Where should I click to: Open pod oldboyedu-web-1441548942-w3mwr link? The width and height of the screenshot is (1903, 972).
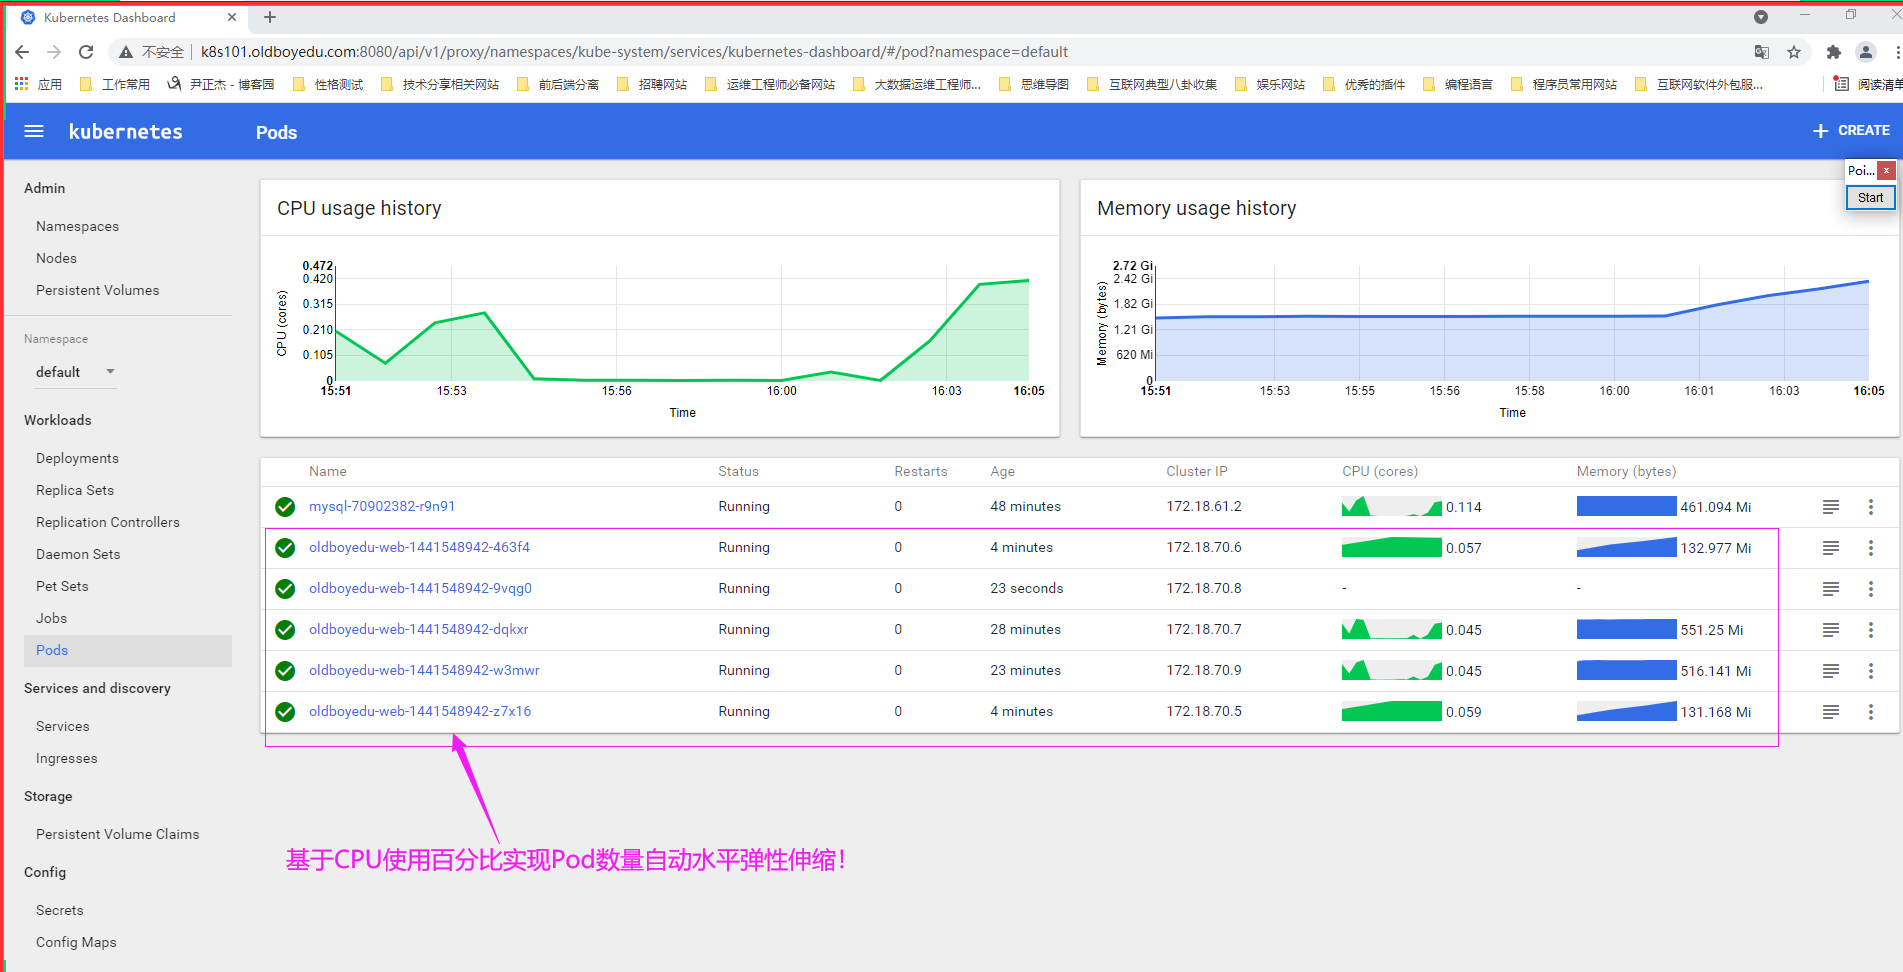424,671
